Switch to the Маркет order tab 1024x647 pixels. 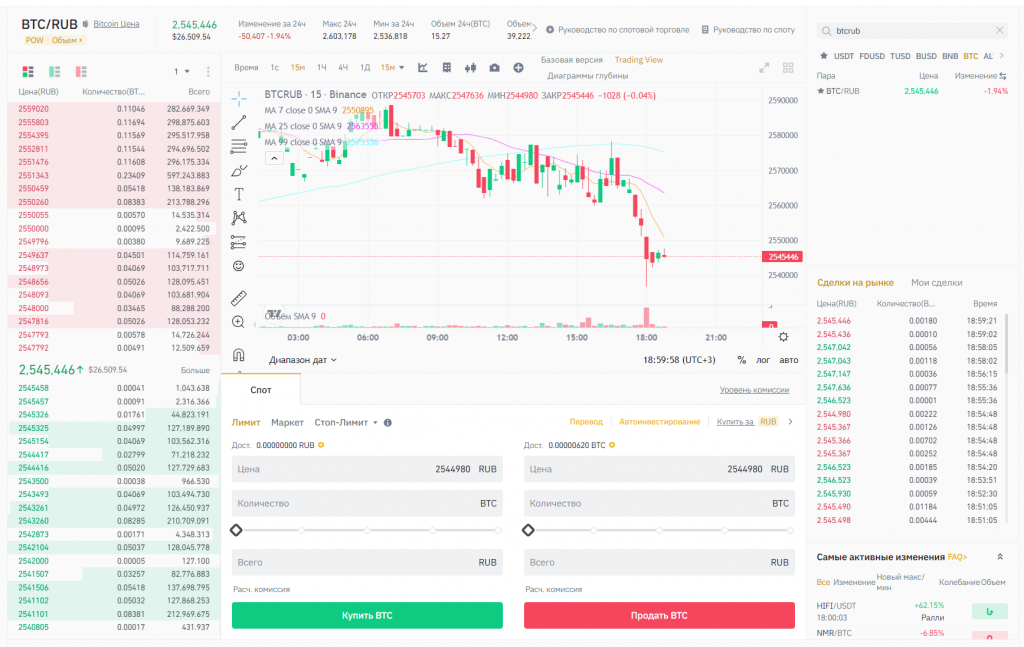(x=287, y=422)
